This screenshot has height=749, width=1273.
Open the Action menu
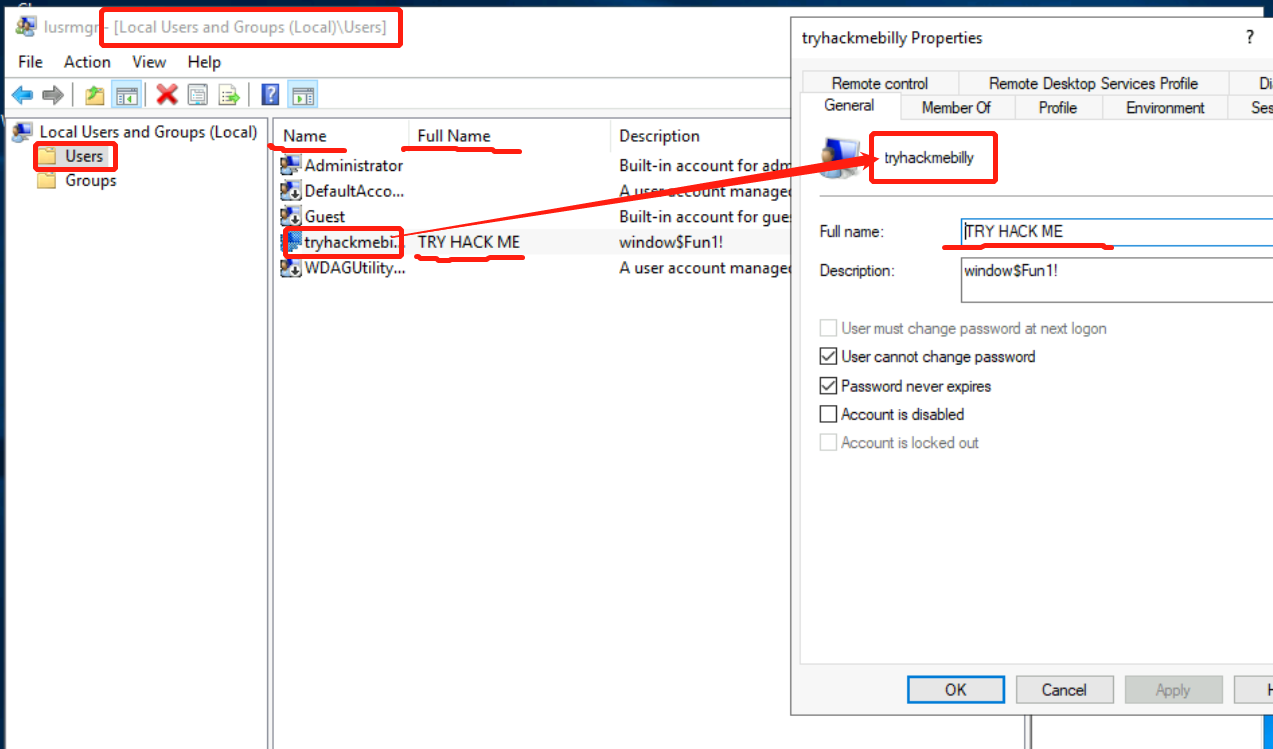click(x=87, y=62)
